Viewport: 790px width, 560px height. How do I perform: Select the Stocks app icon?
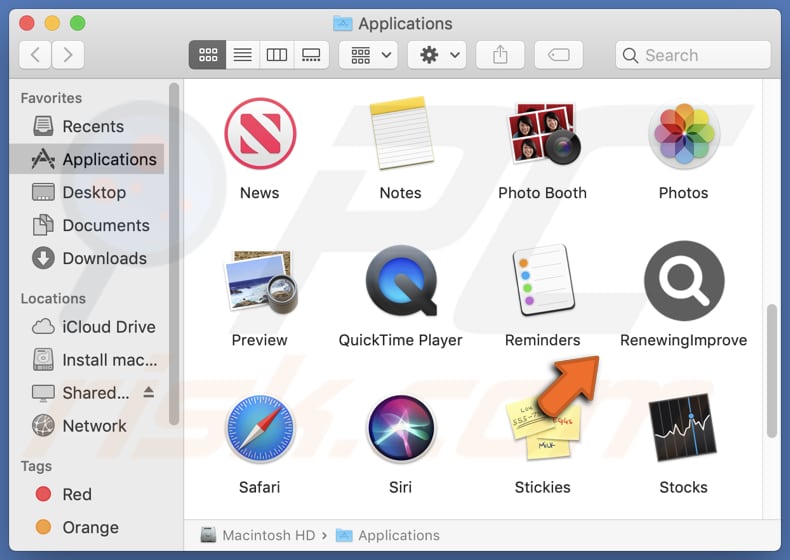(x=684, y=428)
